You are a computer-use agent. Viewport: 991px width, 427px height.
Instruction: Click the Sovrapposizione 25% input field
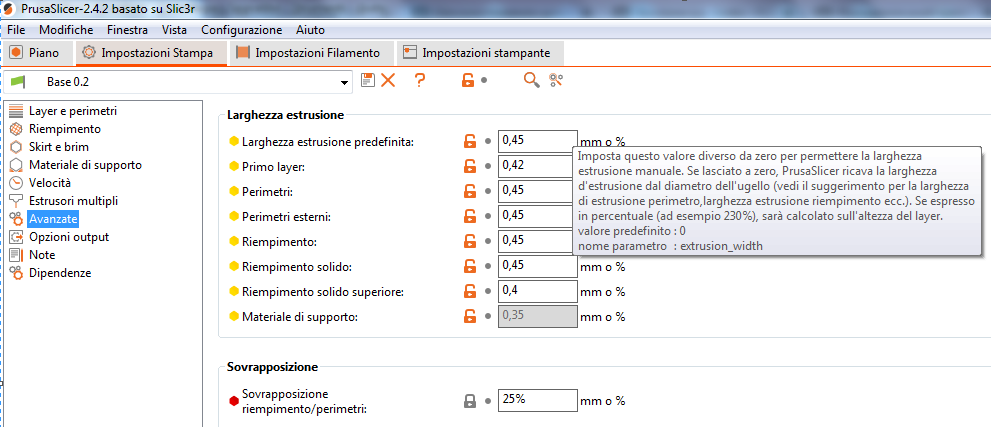click(x=538, y=400)
